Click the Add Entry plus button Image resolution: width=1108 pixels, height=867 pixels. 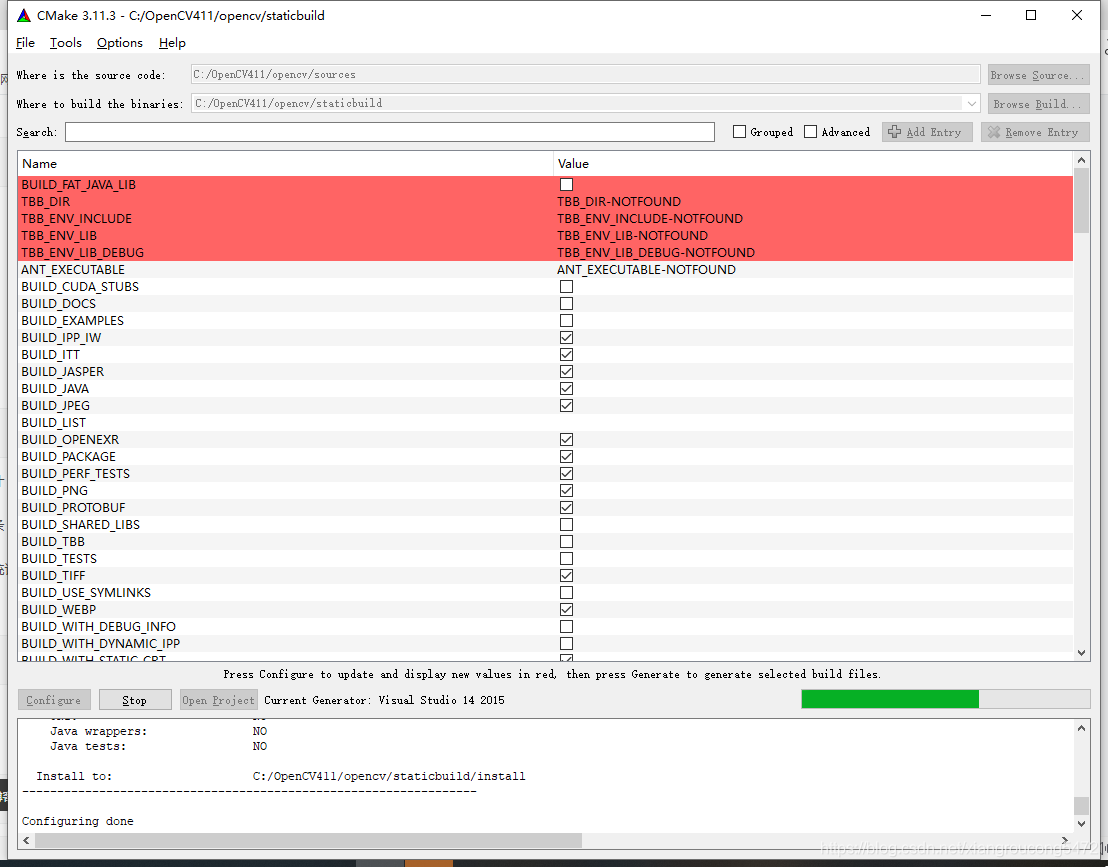click(926, 132)
